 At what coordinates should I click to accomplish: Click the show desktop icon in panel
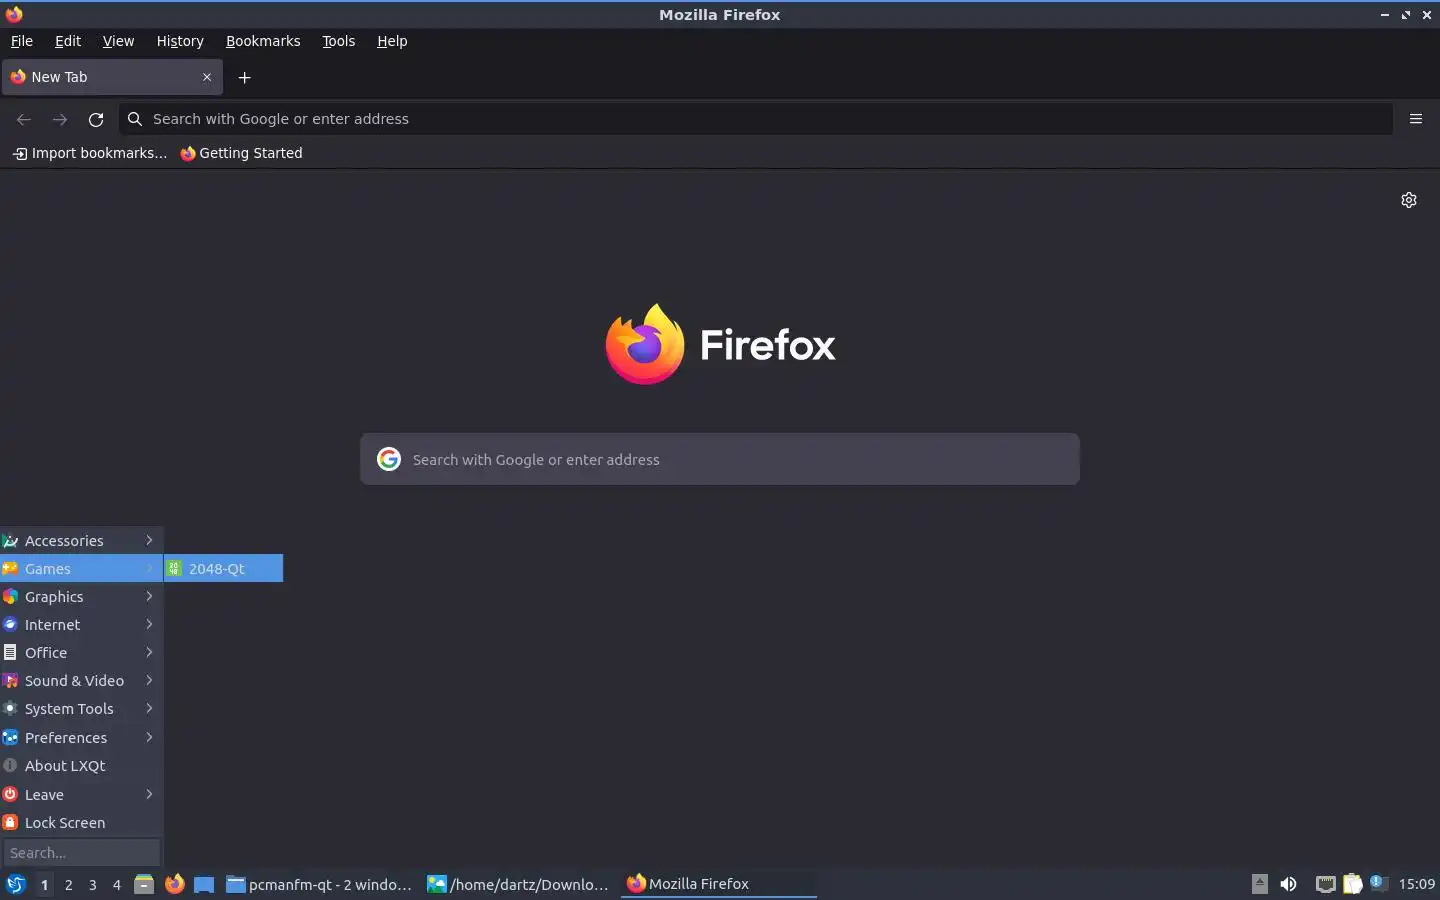pyautogui.click(x=204, y=884)
